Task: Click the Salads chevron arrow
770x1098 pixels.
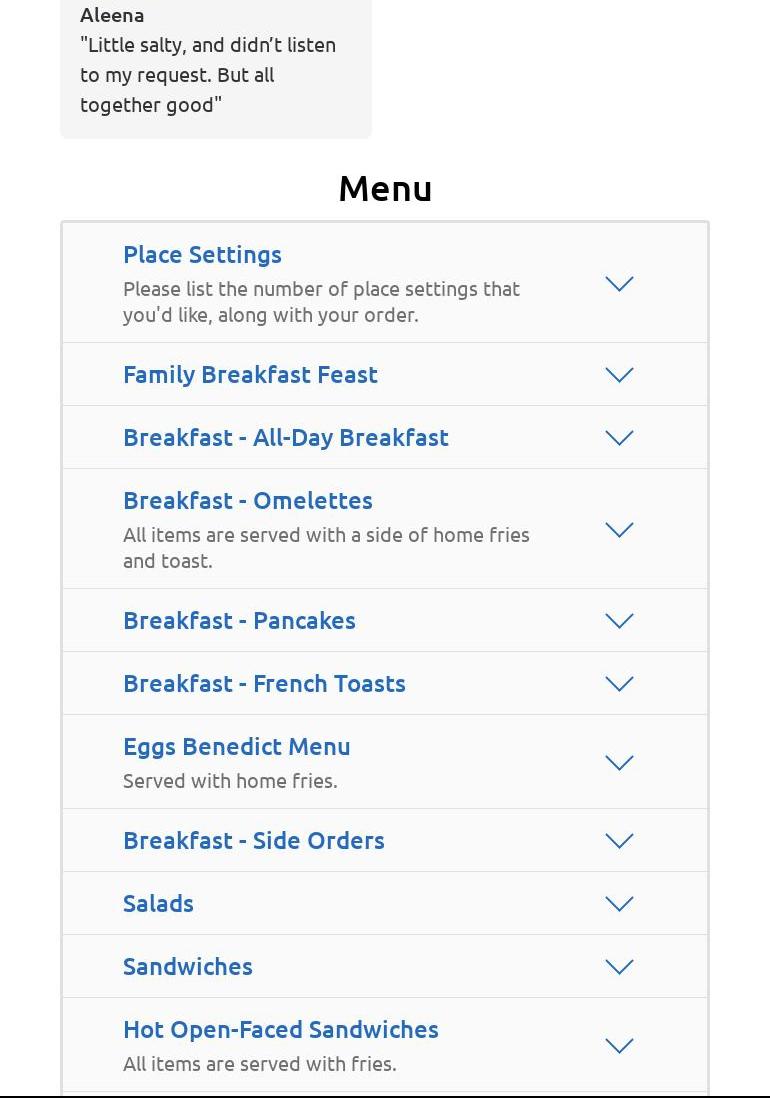Action: point(619,903)
